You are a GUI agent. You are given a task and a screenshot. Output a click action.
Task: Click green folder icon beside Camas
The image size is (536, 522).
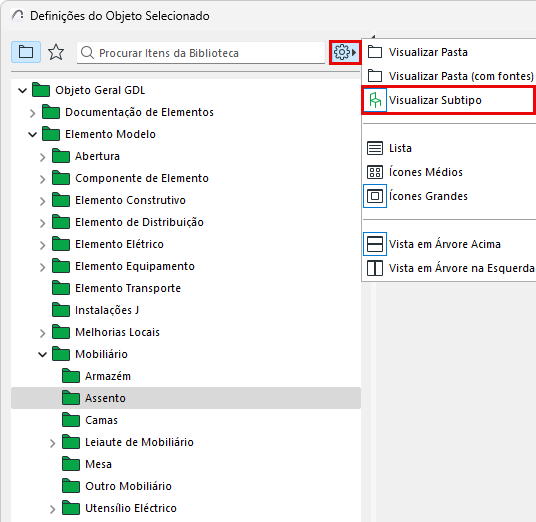pyautogui.click(x=71, y=419)
